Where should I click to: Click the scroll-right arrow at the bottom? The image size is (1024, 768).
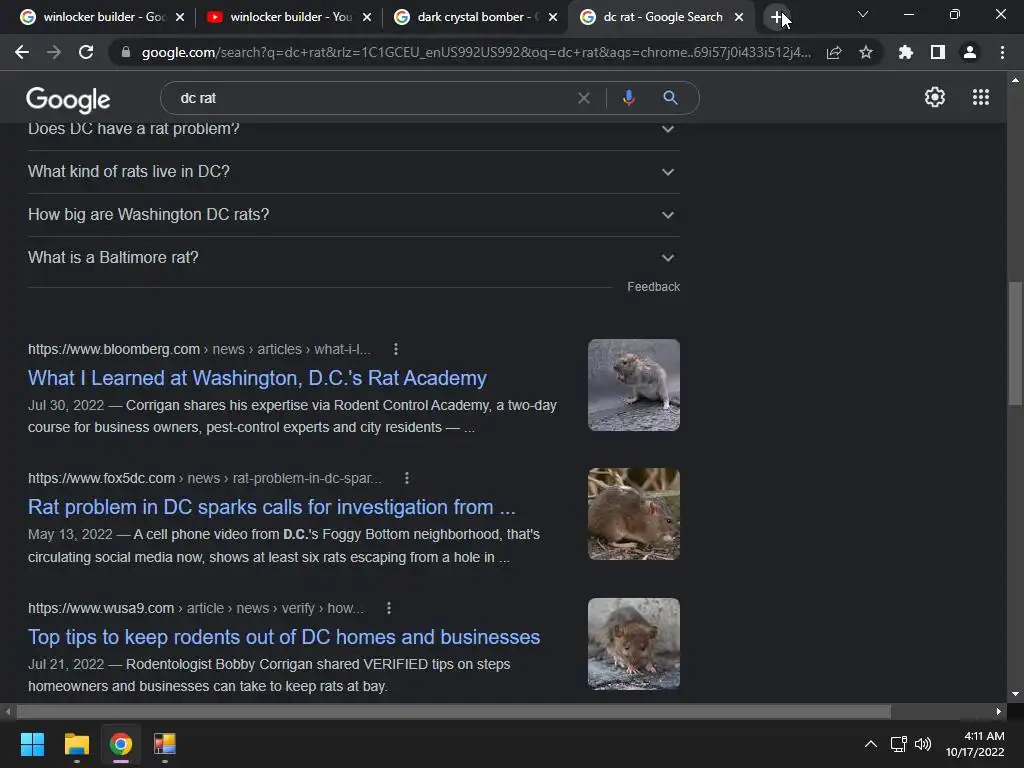pos(999,711)
